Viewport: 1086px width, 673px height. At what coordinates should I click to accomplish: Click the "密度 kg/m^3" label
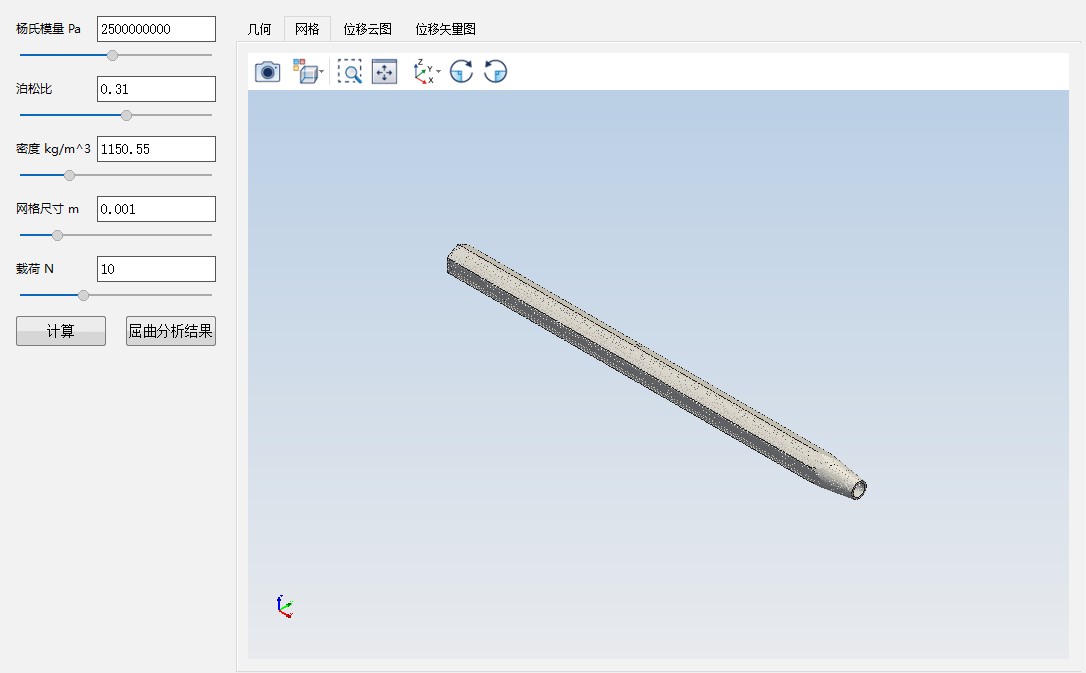[53, 149]
